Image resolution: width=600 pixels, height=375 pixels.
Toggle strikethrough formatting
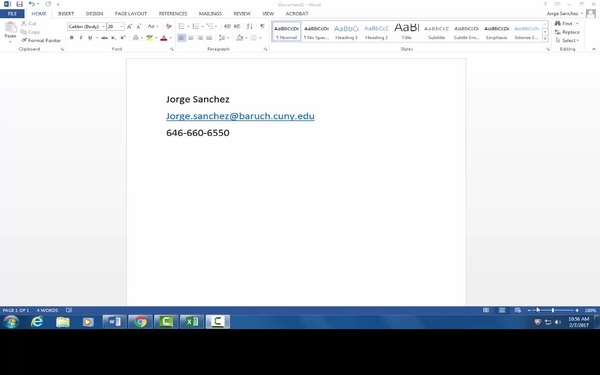coord(104,38)
